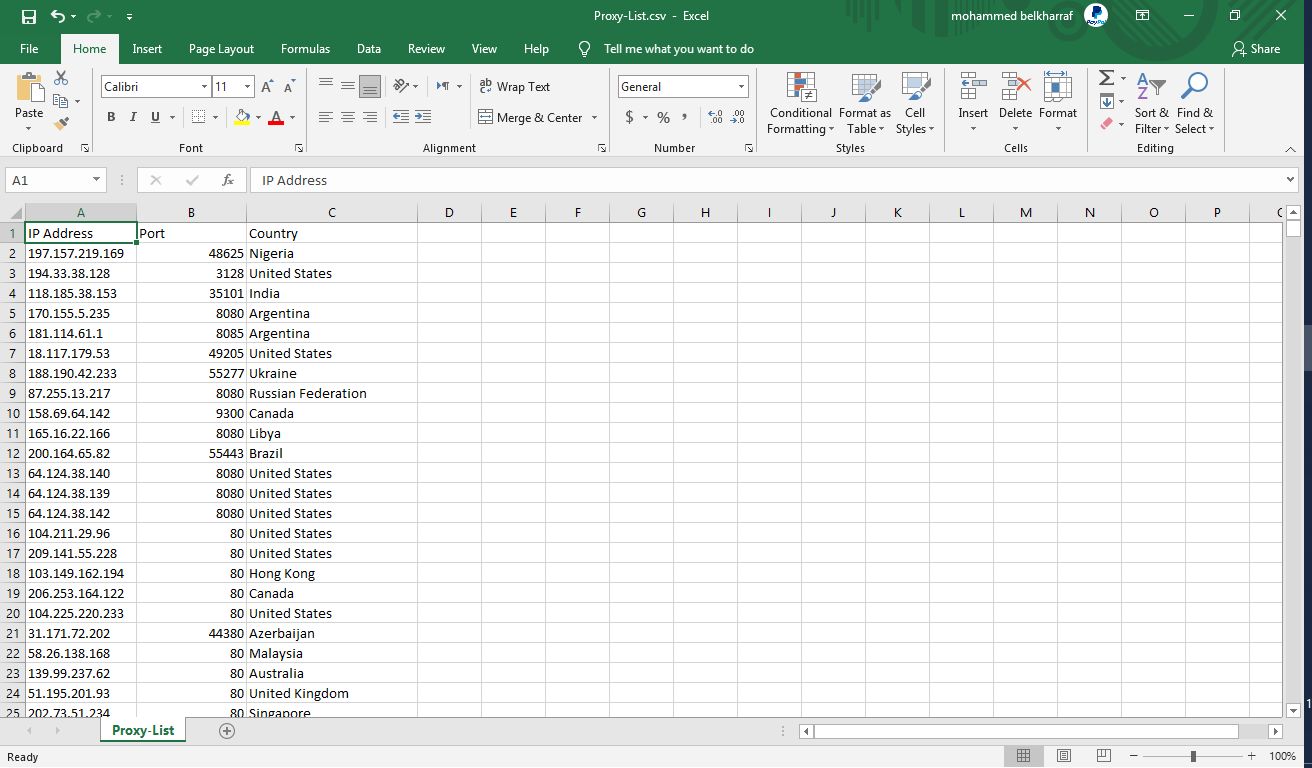Open the Format cells button menu
1312x768 pixels.
pos(1058,103)
